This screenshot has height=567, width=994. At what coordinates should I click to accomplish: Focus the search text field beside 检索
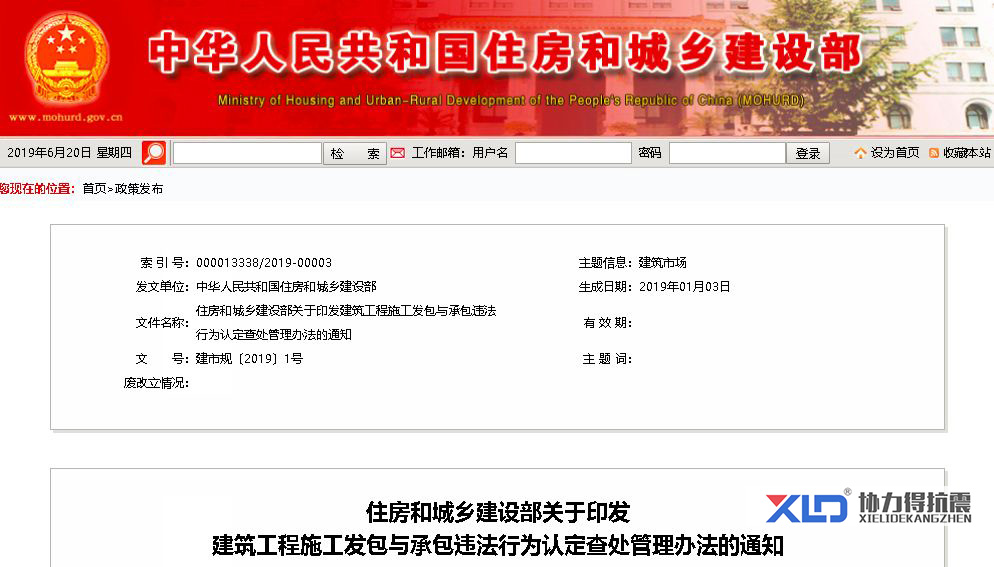[247, 153]
